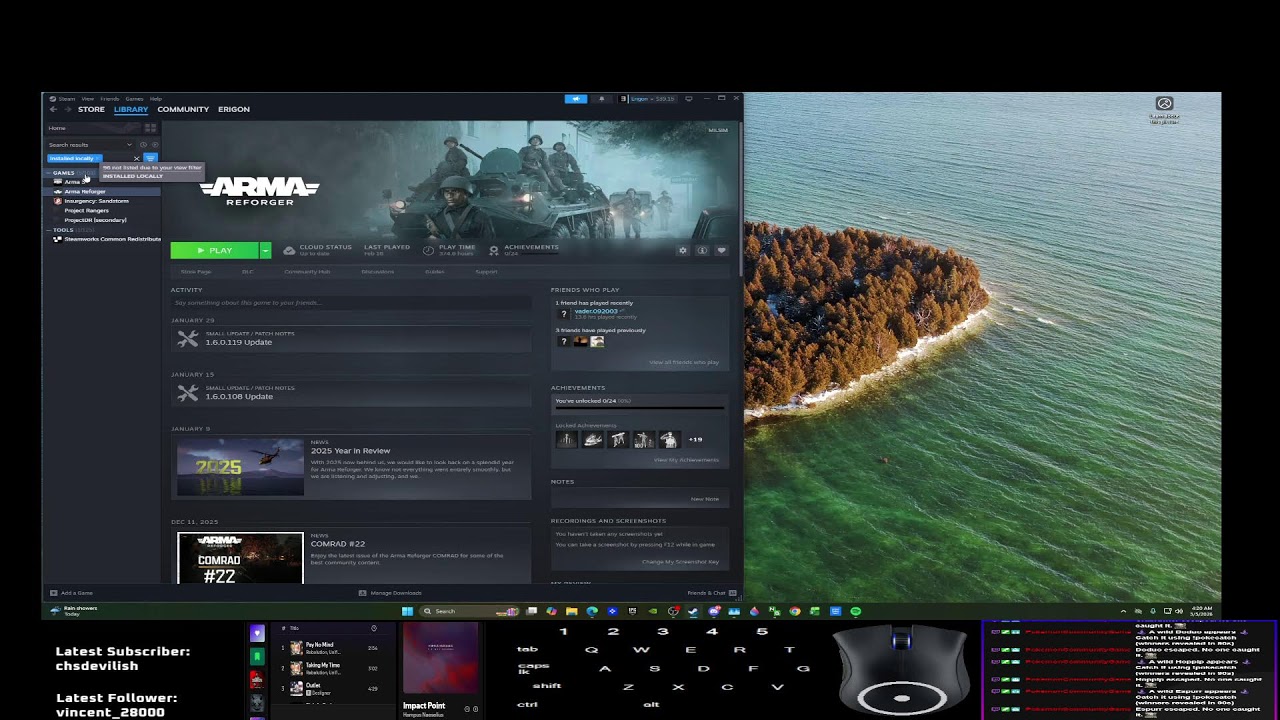Open the Steam menu
This screenshot has height=720, width=1280.
(x=66, y=99)
